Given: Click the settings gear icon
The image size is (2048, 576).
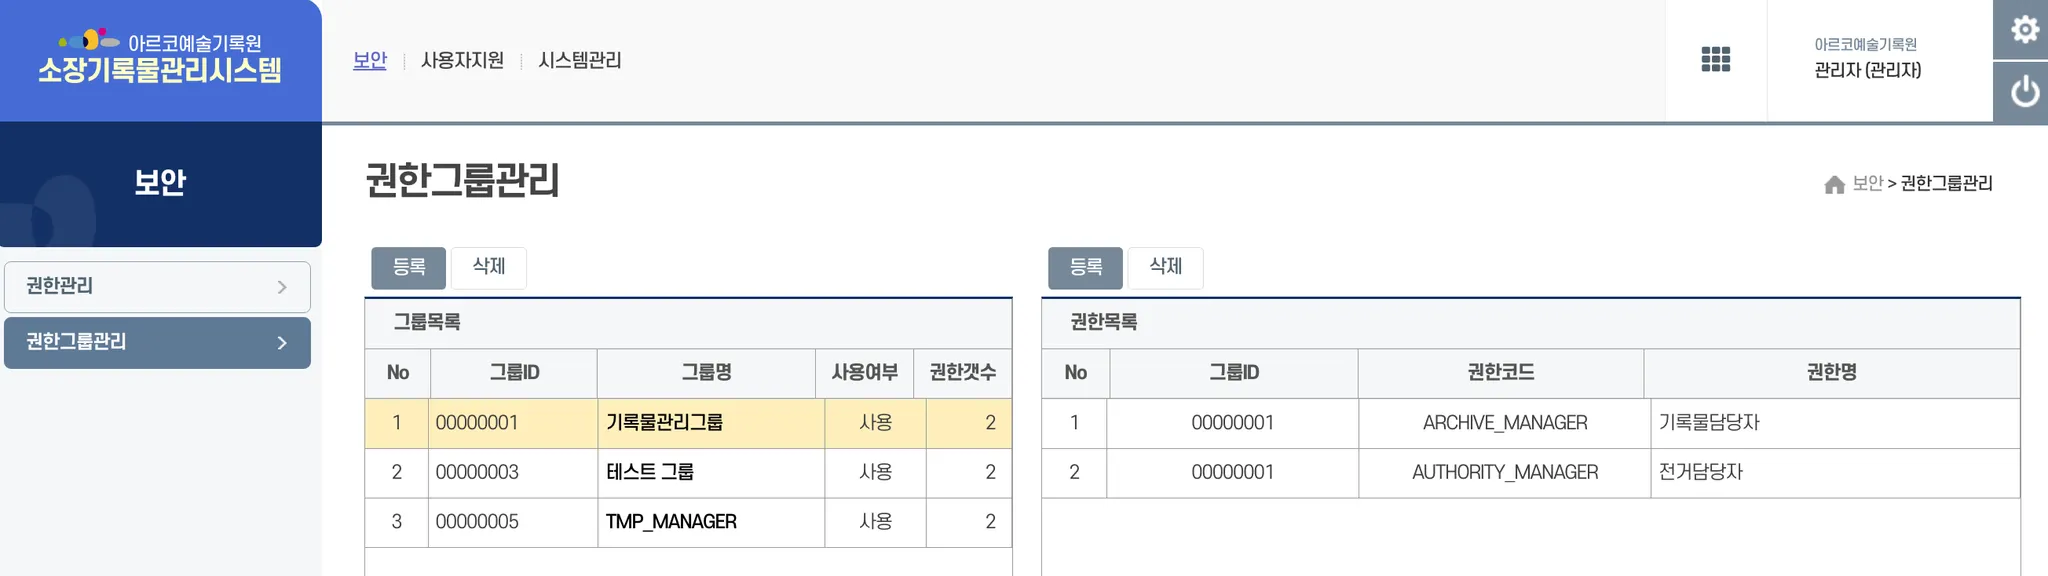Looking at the screenshot, I should (x=2024, y=29).
